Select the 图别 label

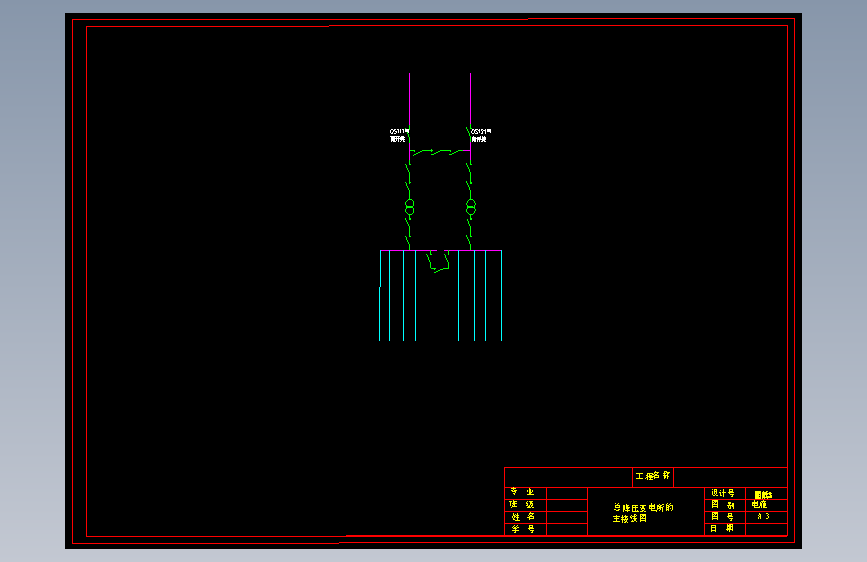point(723,504)
